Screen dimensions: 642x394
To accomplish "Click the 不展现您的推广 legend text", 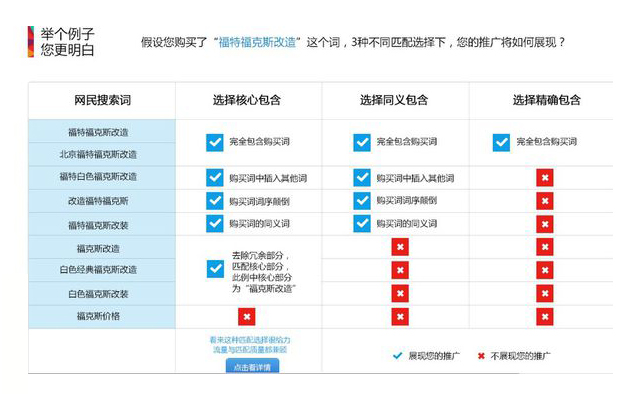I will pos(520,356).
